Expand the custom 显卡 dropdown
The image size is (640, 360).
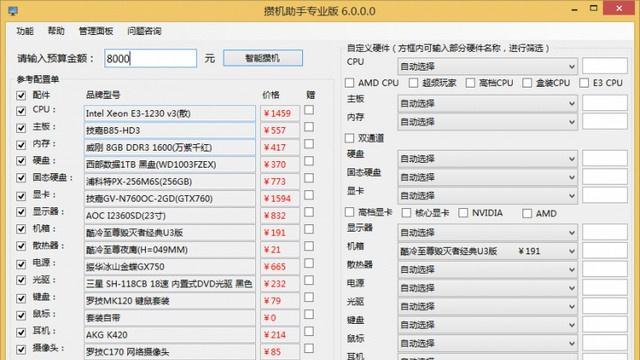click(487, 196)
